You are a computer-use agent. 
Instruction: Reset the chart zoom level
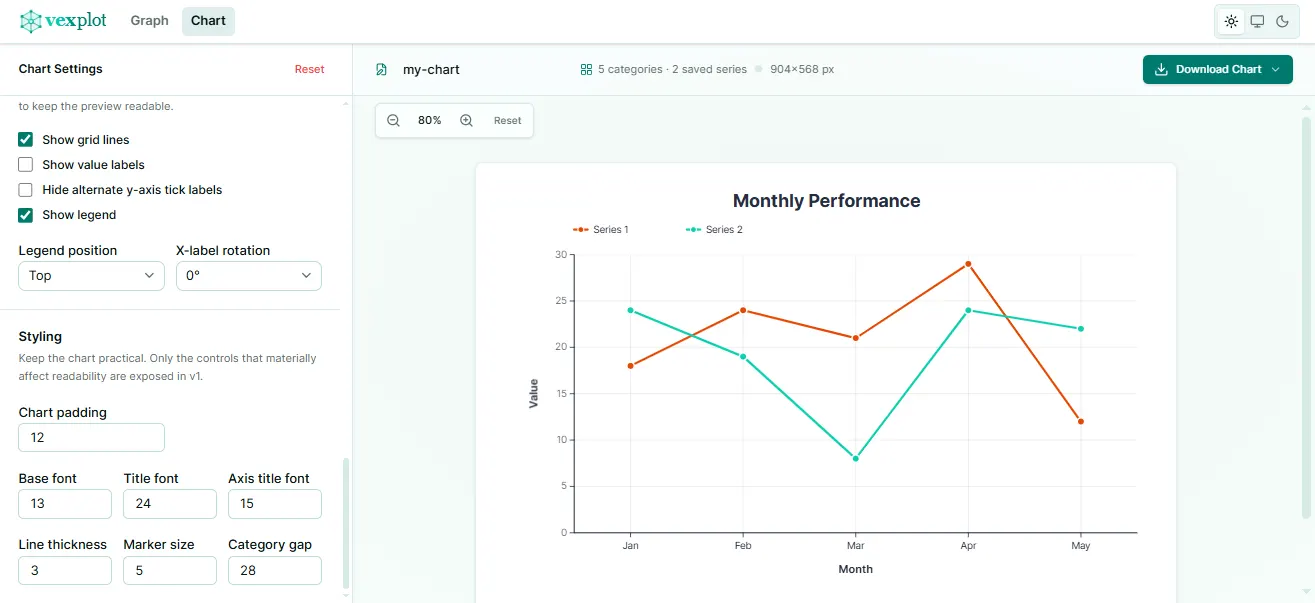point(507,120)
